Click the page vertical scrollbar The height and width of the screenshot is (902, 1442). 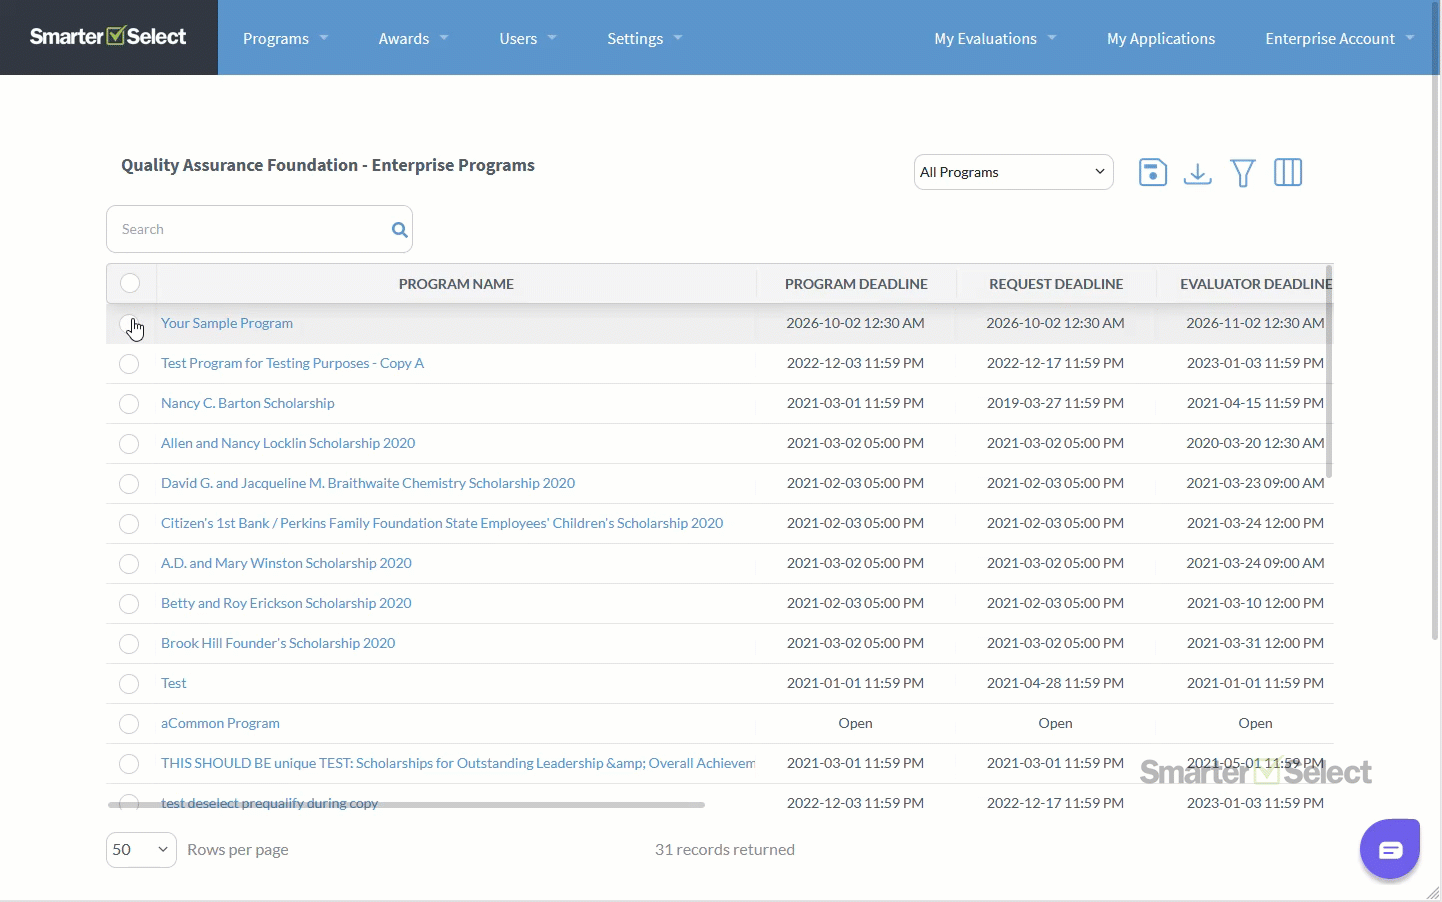[1436, 320]
